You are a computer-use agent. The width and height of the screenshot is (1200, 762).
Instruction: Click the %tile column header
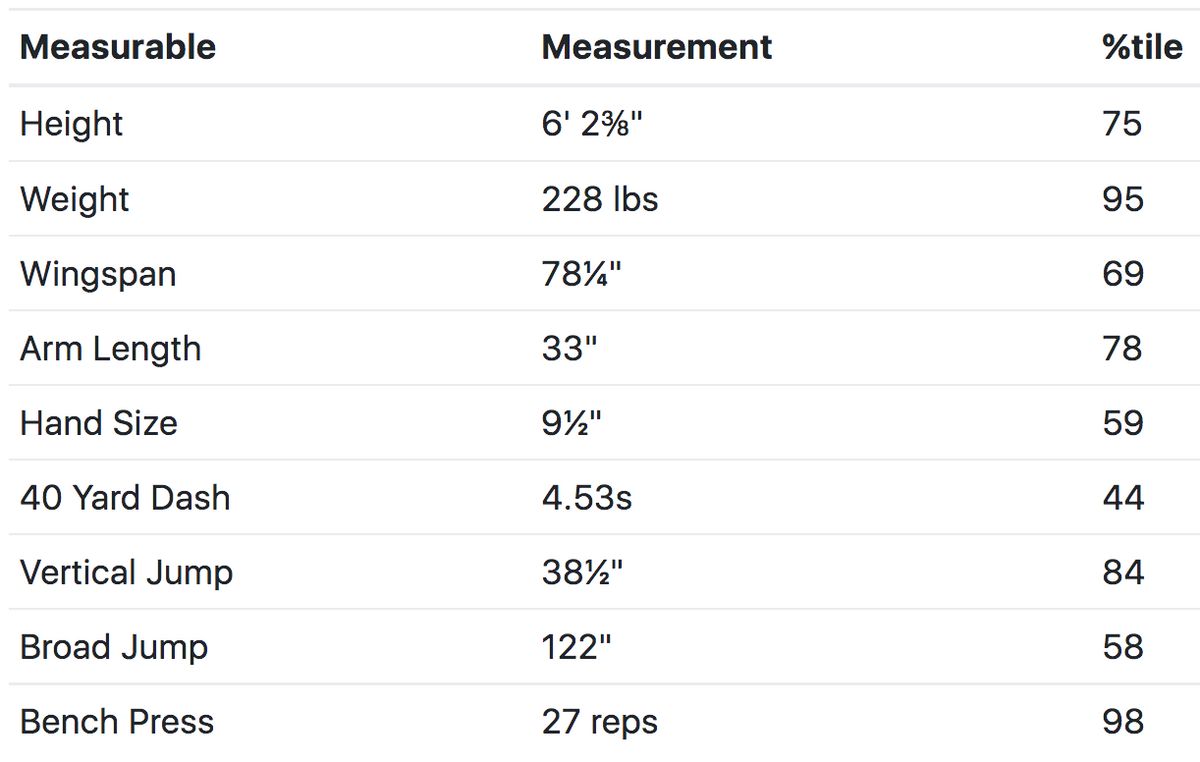(1142, 47)
